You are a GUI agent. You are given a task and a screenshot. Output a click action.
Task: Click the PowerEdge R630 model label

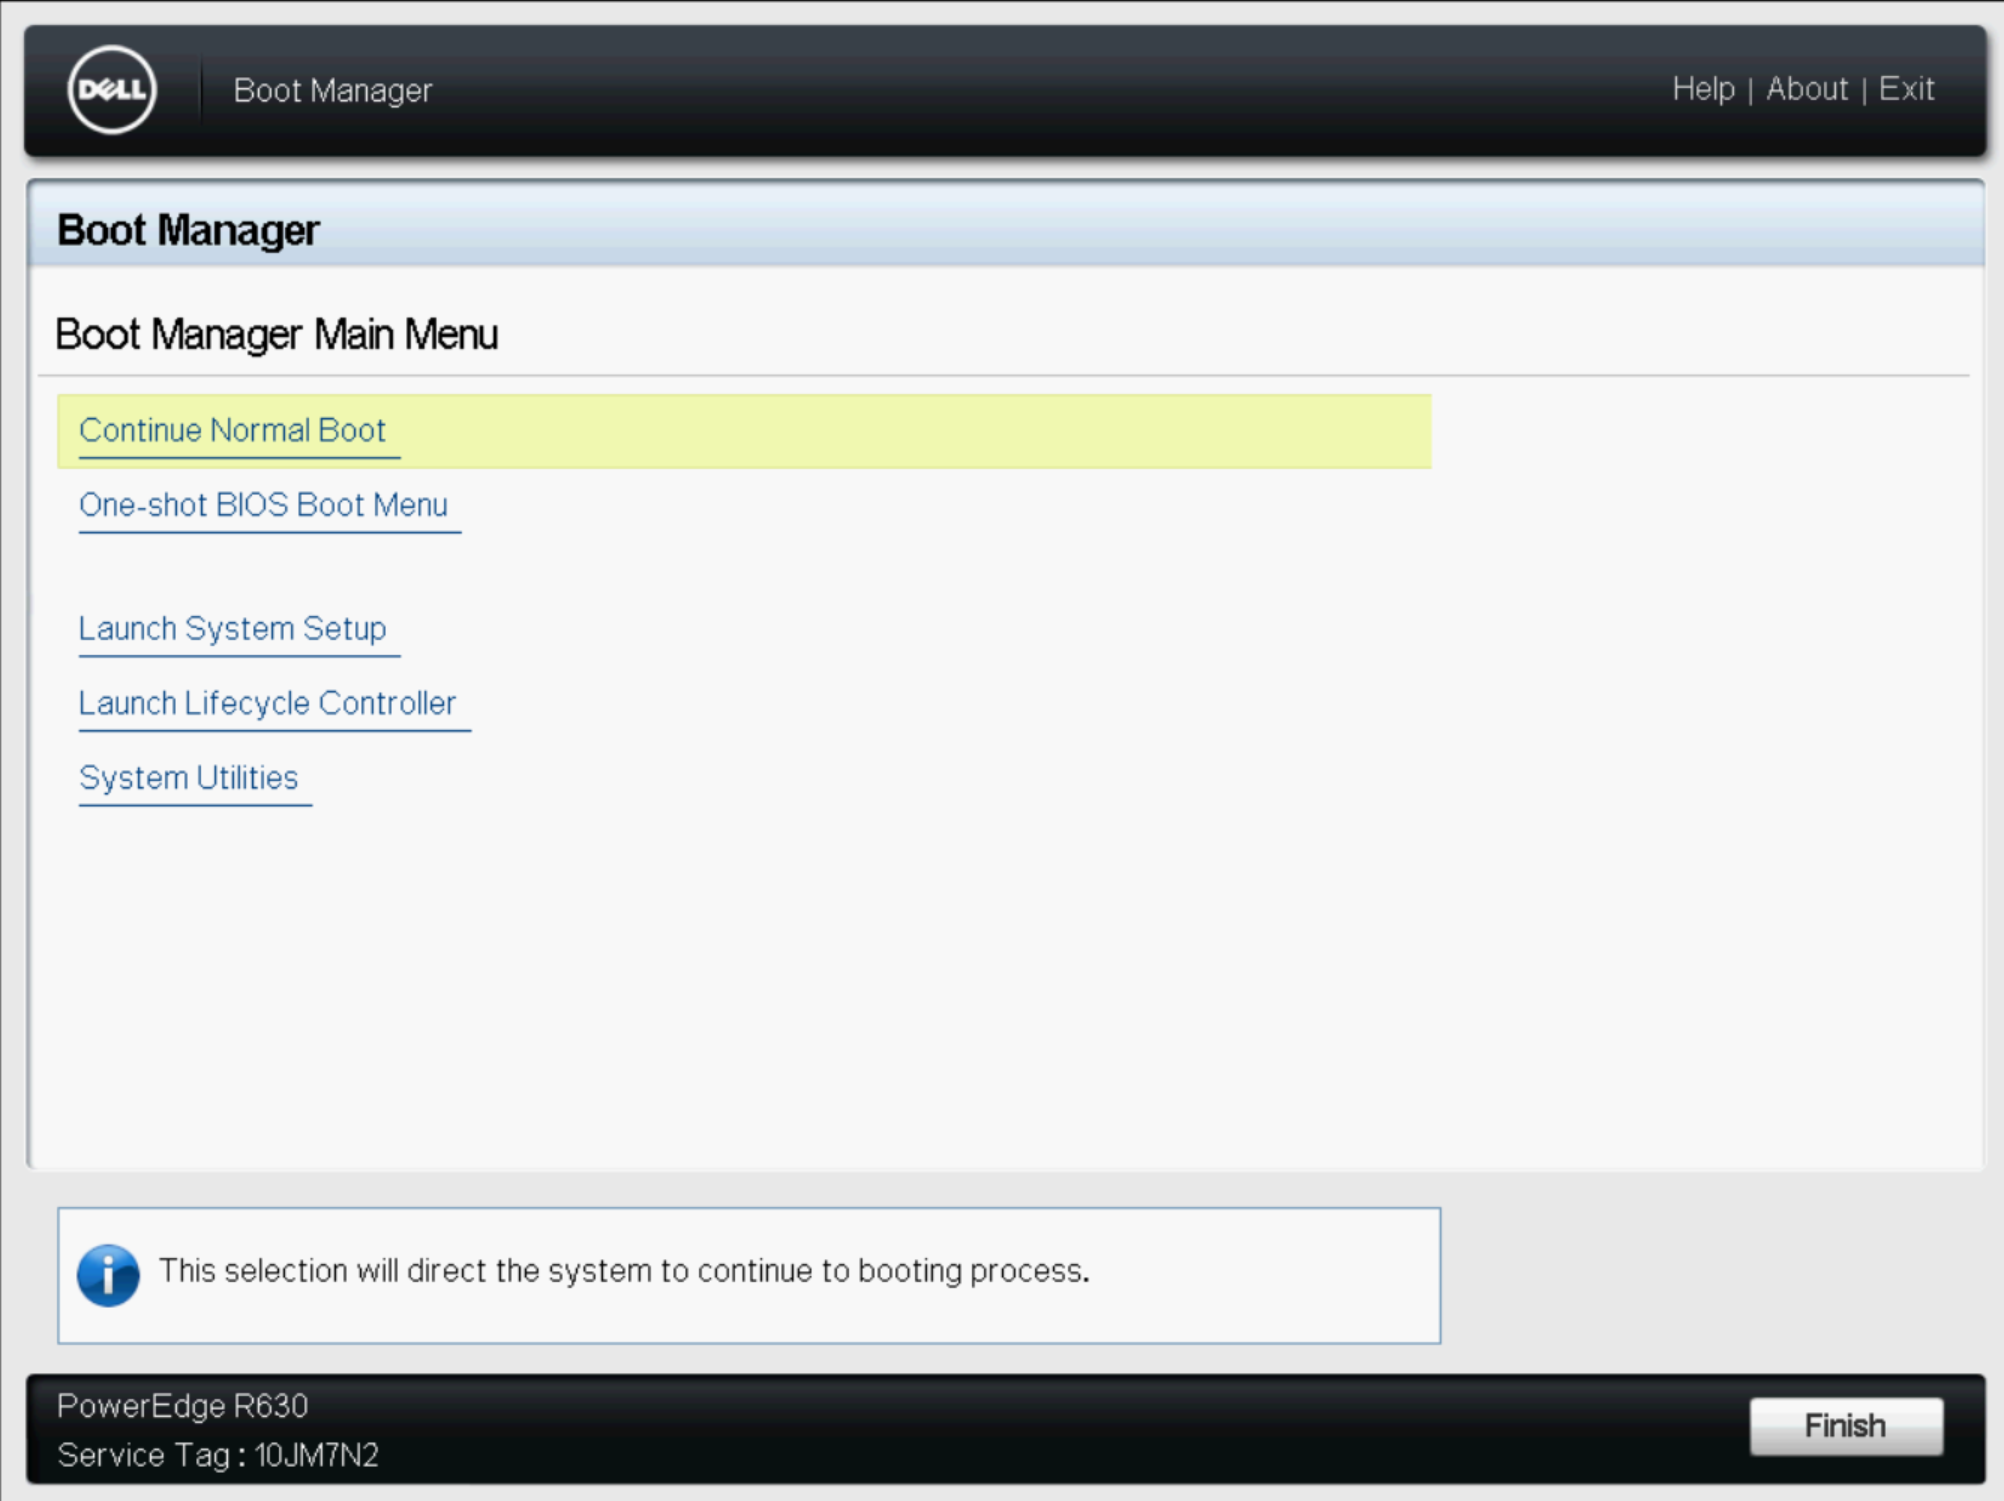pyautogui.click(x=182, y=1406)
